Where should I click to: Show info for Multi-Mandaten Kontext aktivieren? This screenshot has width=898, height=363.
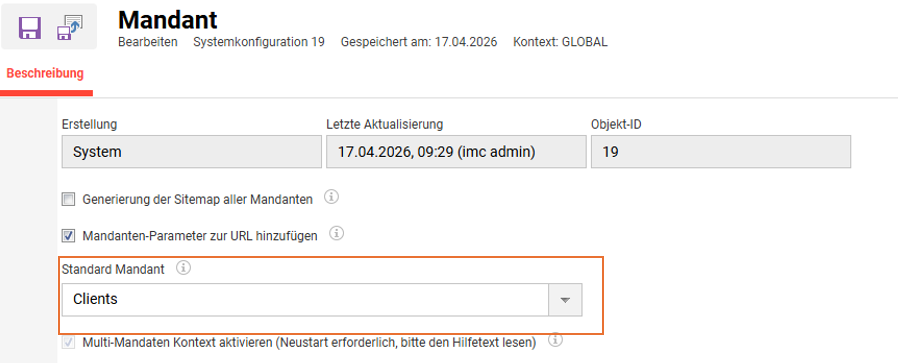coord(555,341)
